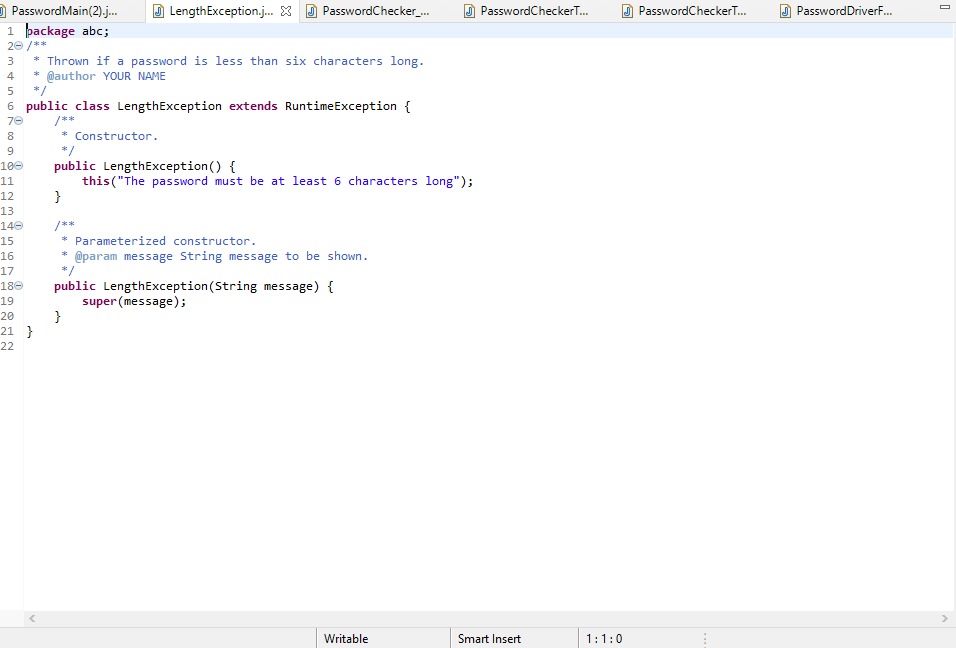Click 'super' on line 19

[99, 301]
